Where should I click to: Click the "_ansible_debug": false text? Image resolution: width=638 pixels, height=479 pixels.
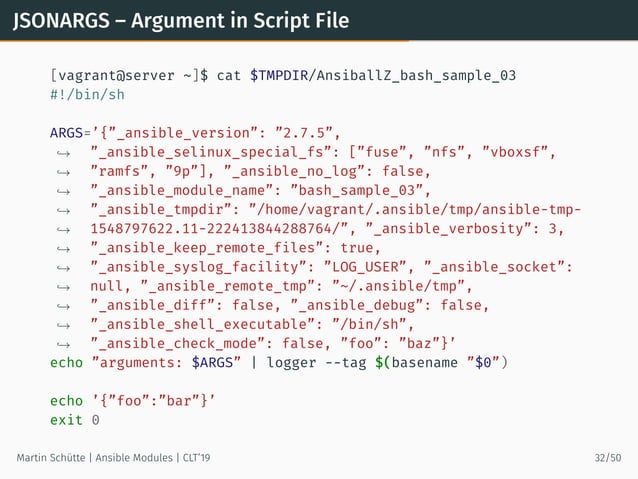point(386,305)
